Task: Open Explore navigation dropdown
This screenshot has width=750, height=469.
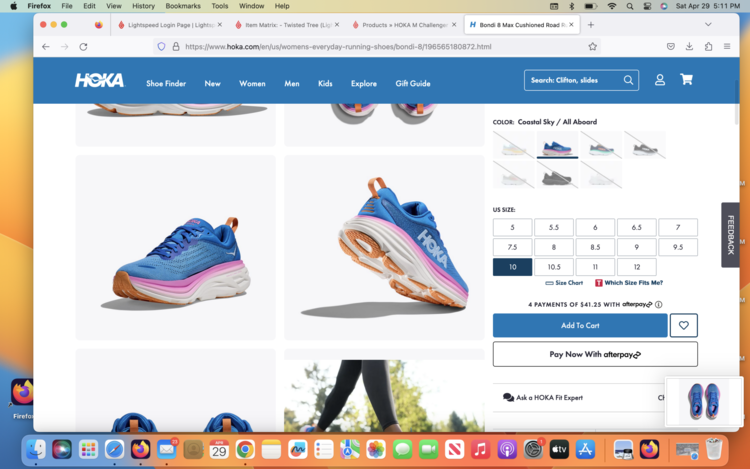Action: tap(364, 83)
